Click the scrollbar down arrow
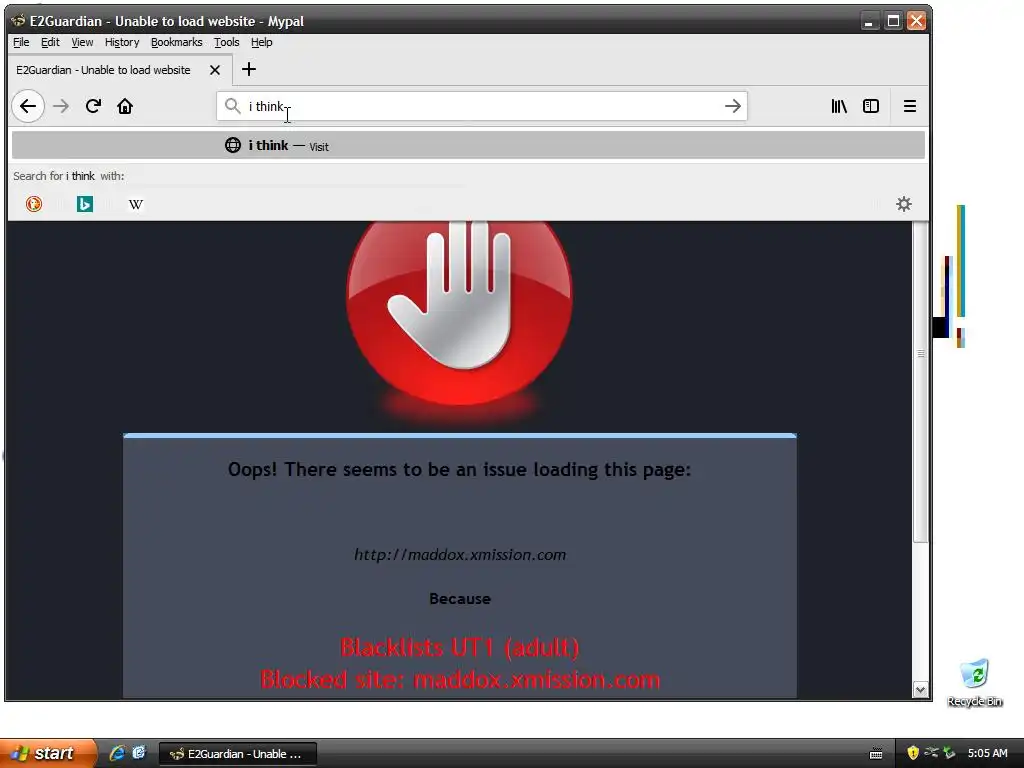The width and height of the screenshot is (1024, 768). click(921, 690)
